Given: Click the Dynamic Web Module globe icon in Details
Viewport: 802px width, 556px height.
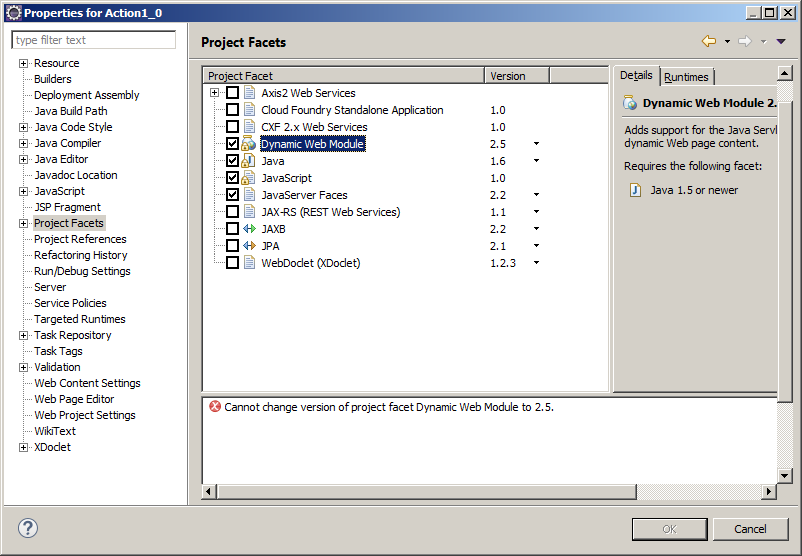Looking at the screenshot, I should click(x=630, y=103).
